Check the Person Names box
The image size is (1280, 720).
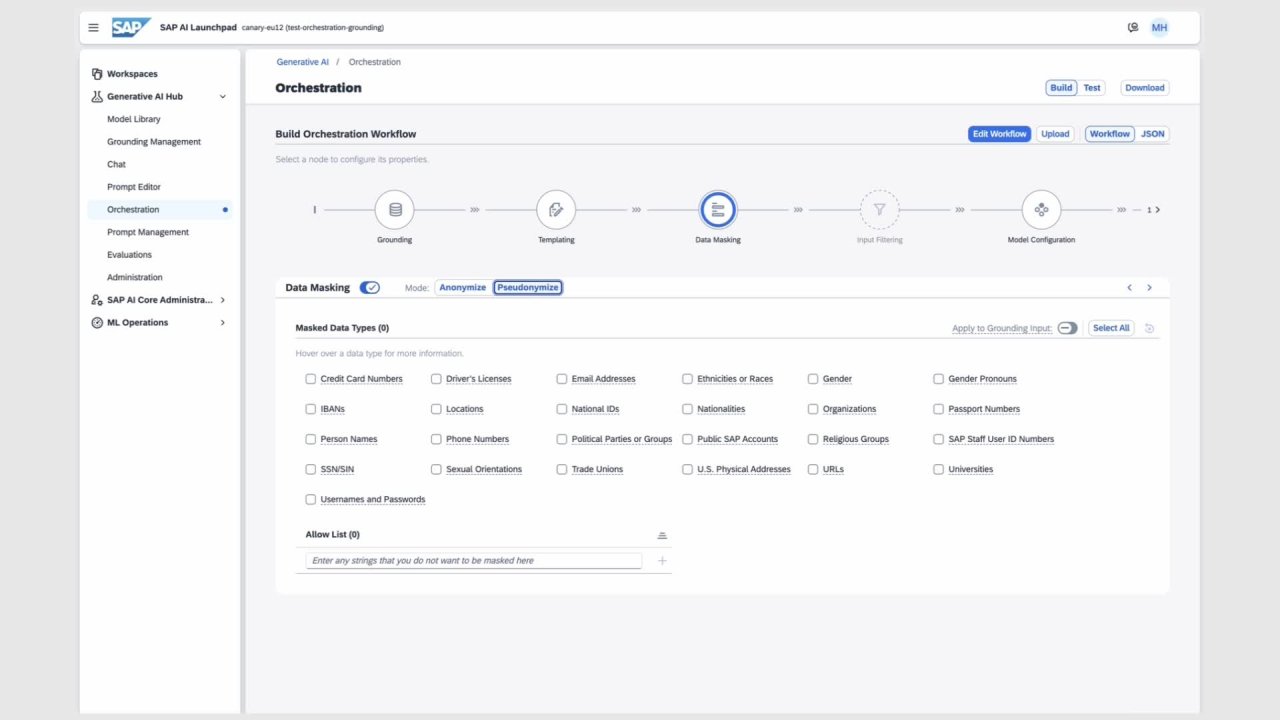(311, 439)
